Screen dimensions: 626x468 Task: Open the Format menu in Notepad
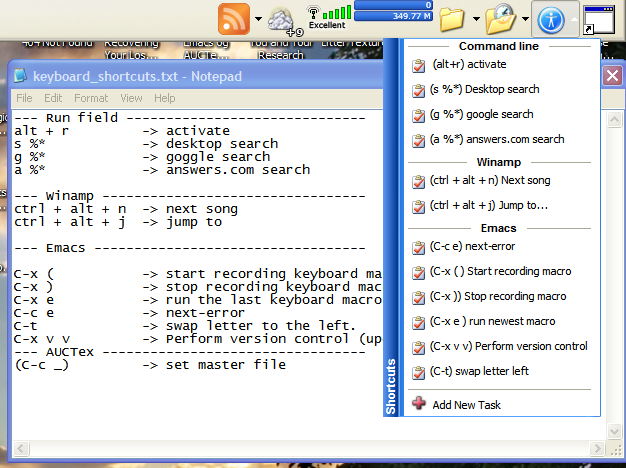coord(91,98)
